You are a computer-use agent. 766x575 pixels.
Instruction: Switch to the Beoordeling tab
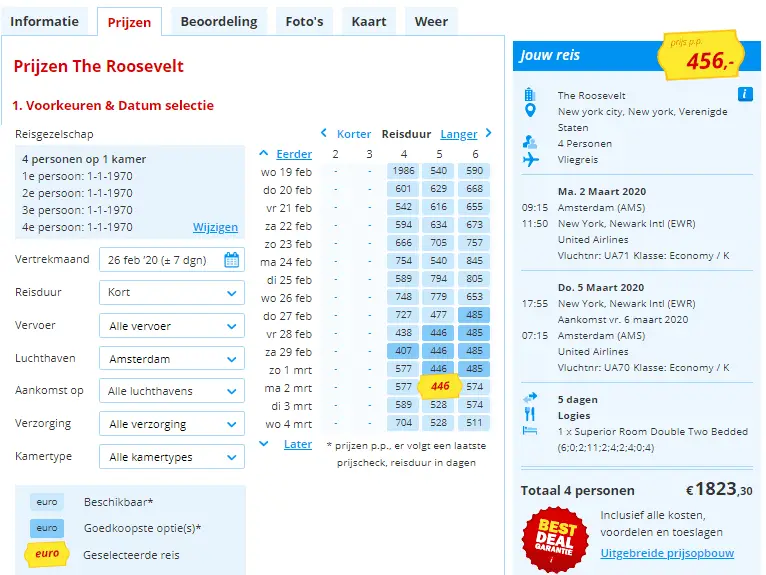click(219, 21)
